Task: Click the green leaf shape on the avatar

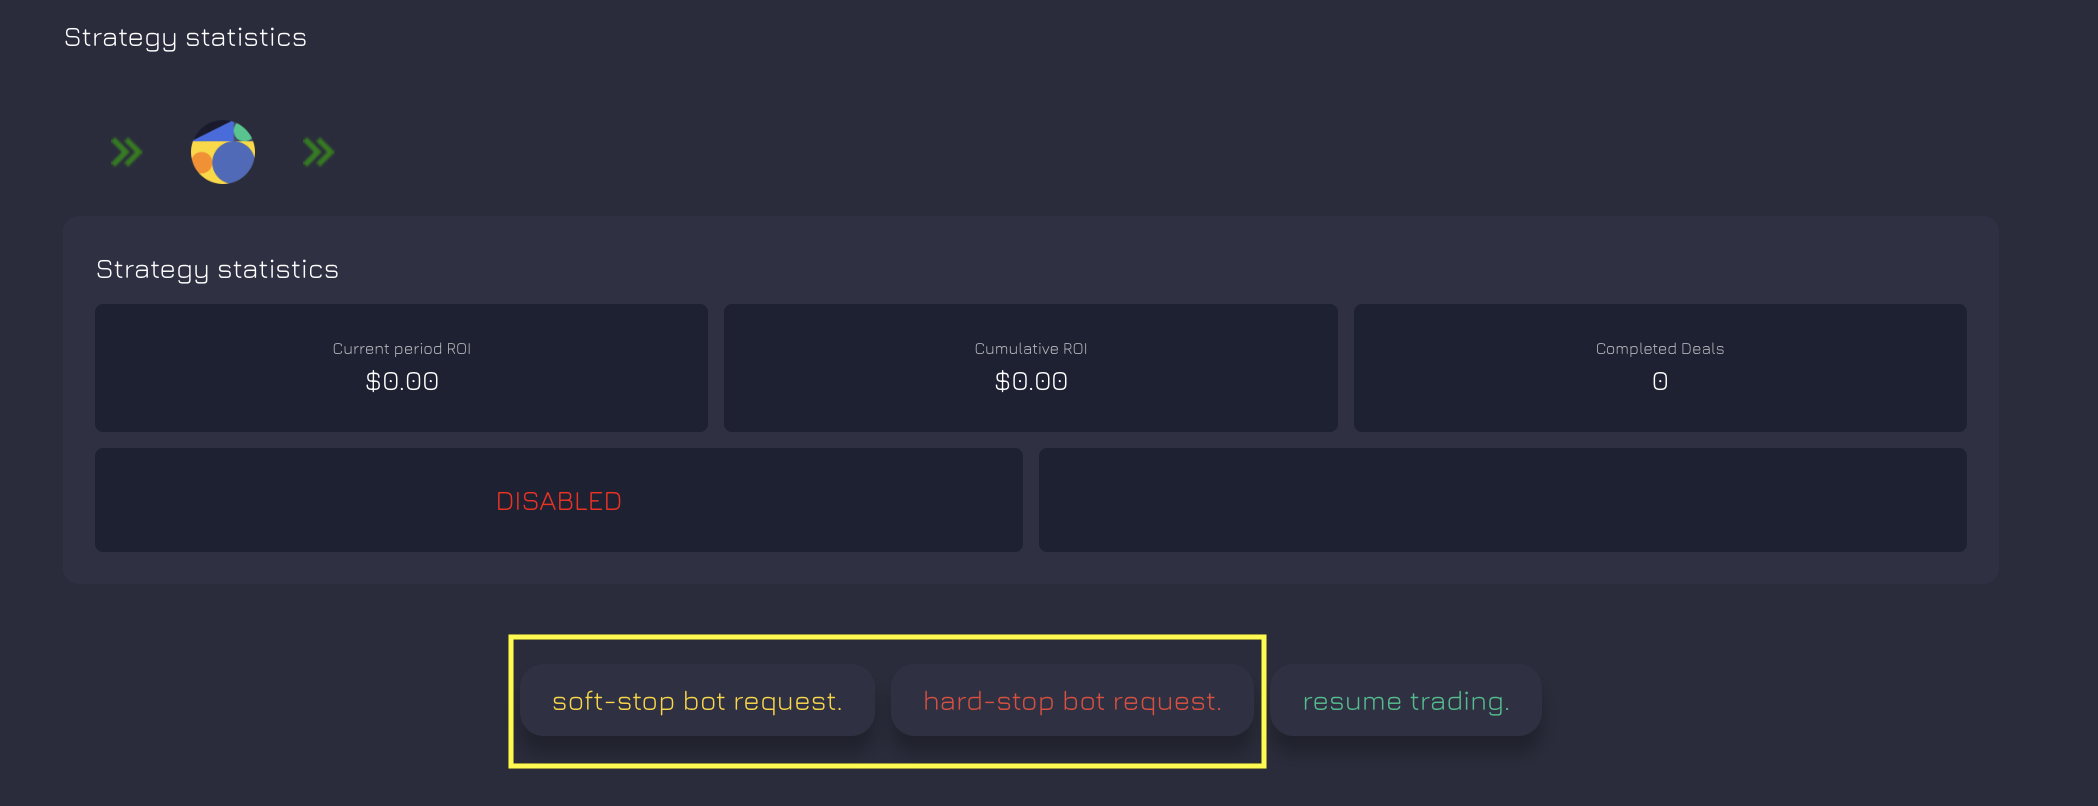Action: coord(242,132)
